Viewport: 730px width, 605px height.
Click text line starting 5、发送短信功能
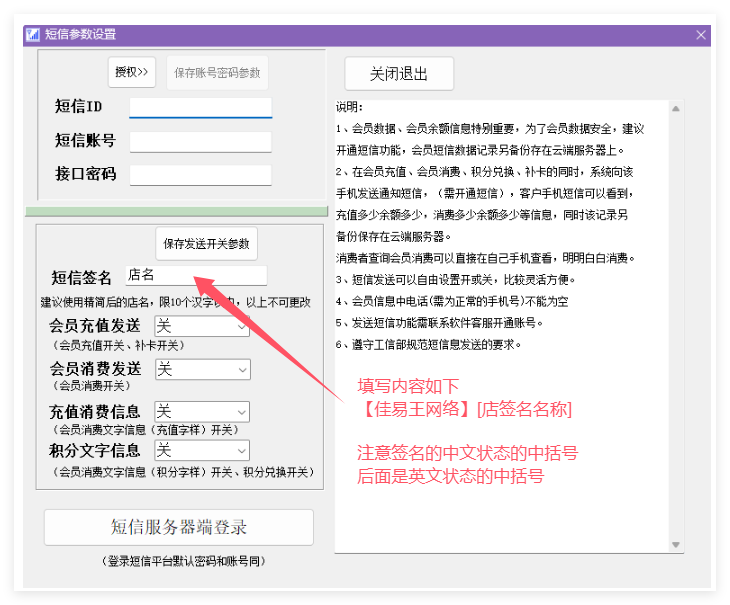[439, 323]
